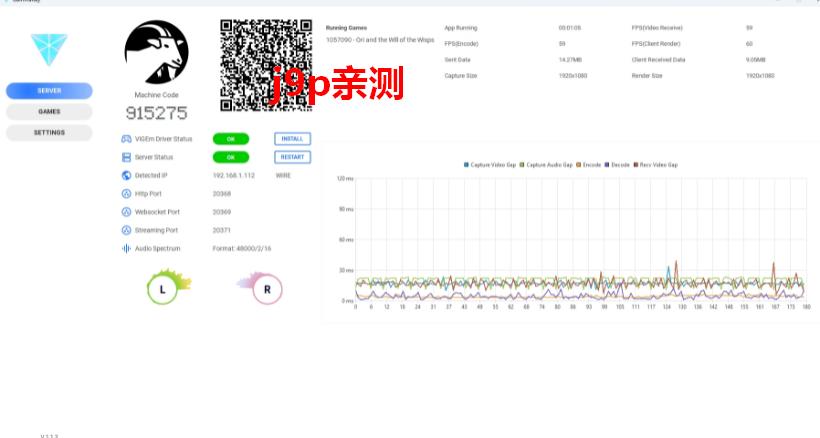Toggle Capture Audio Gap legend entry

point(546,164)
